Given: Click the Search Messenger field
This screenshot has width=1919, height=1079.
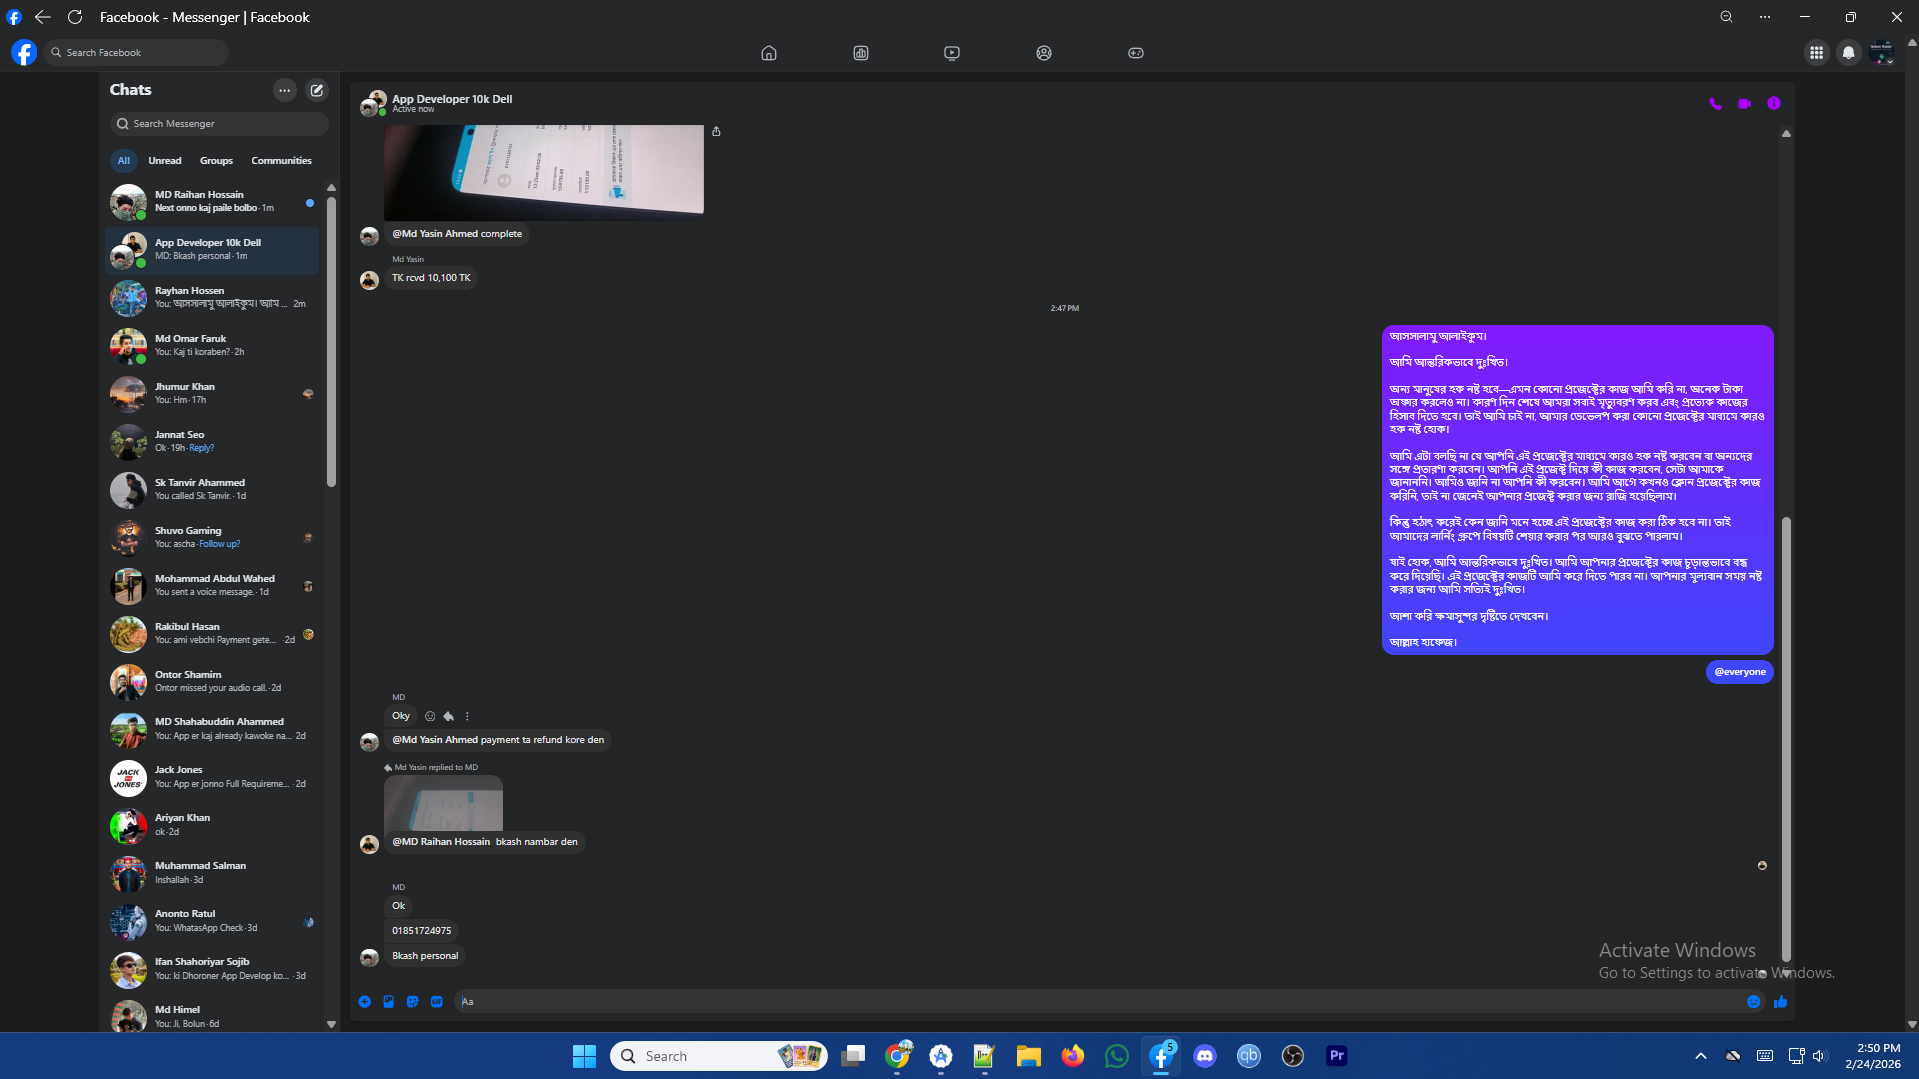Looking at the screenshot, I should [220, 124].
